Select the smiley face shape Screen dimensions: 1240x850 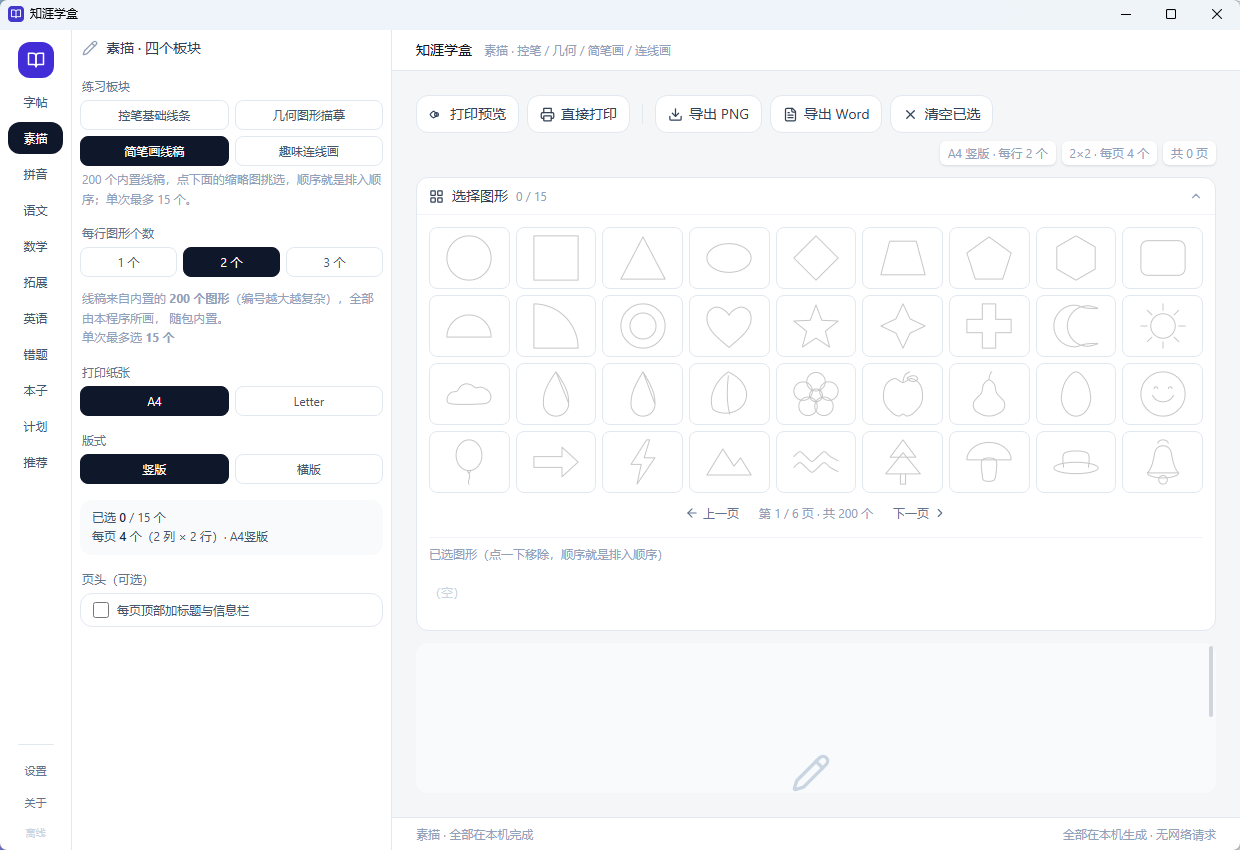[1162, 394]
